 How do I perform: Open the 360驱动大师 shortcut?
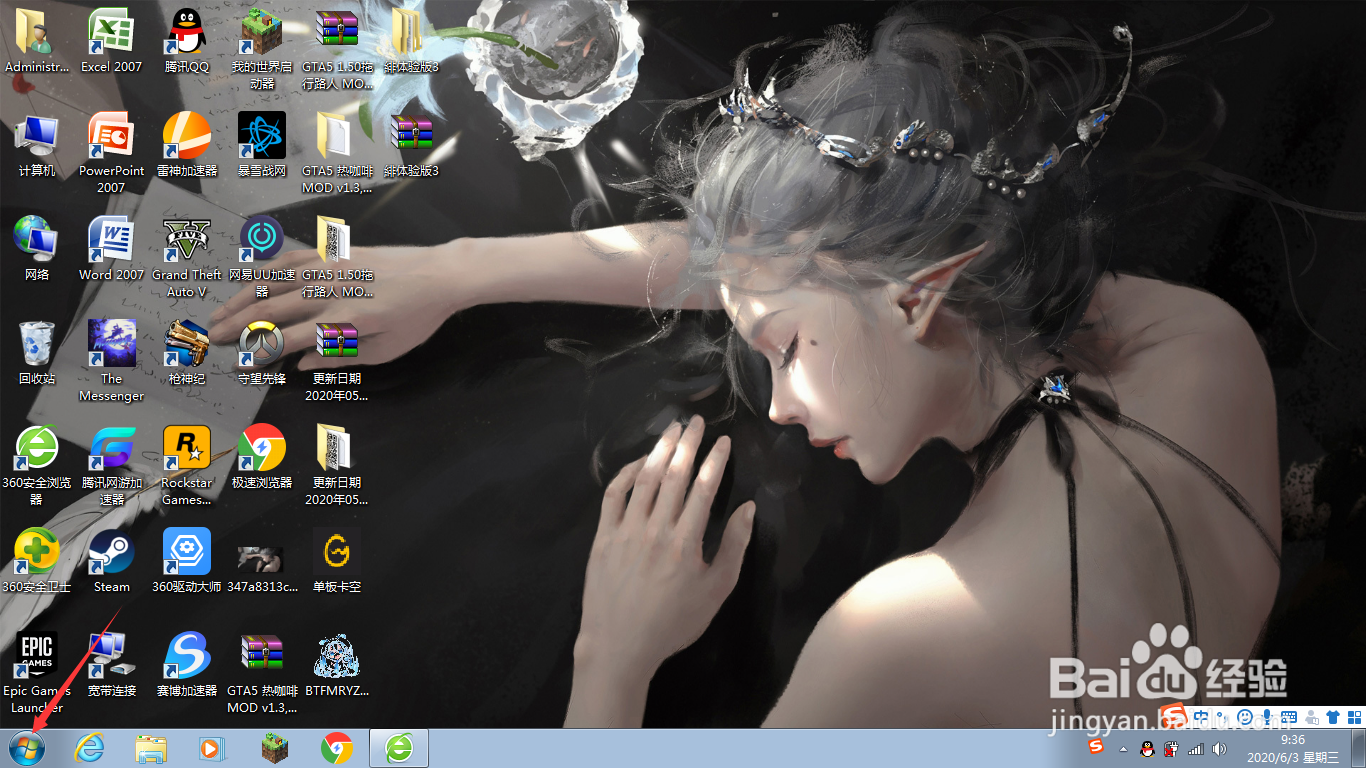click(186, 551)
